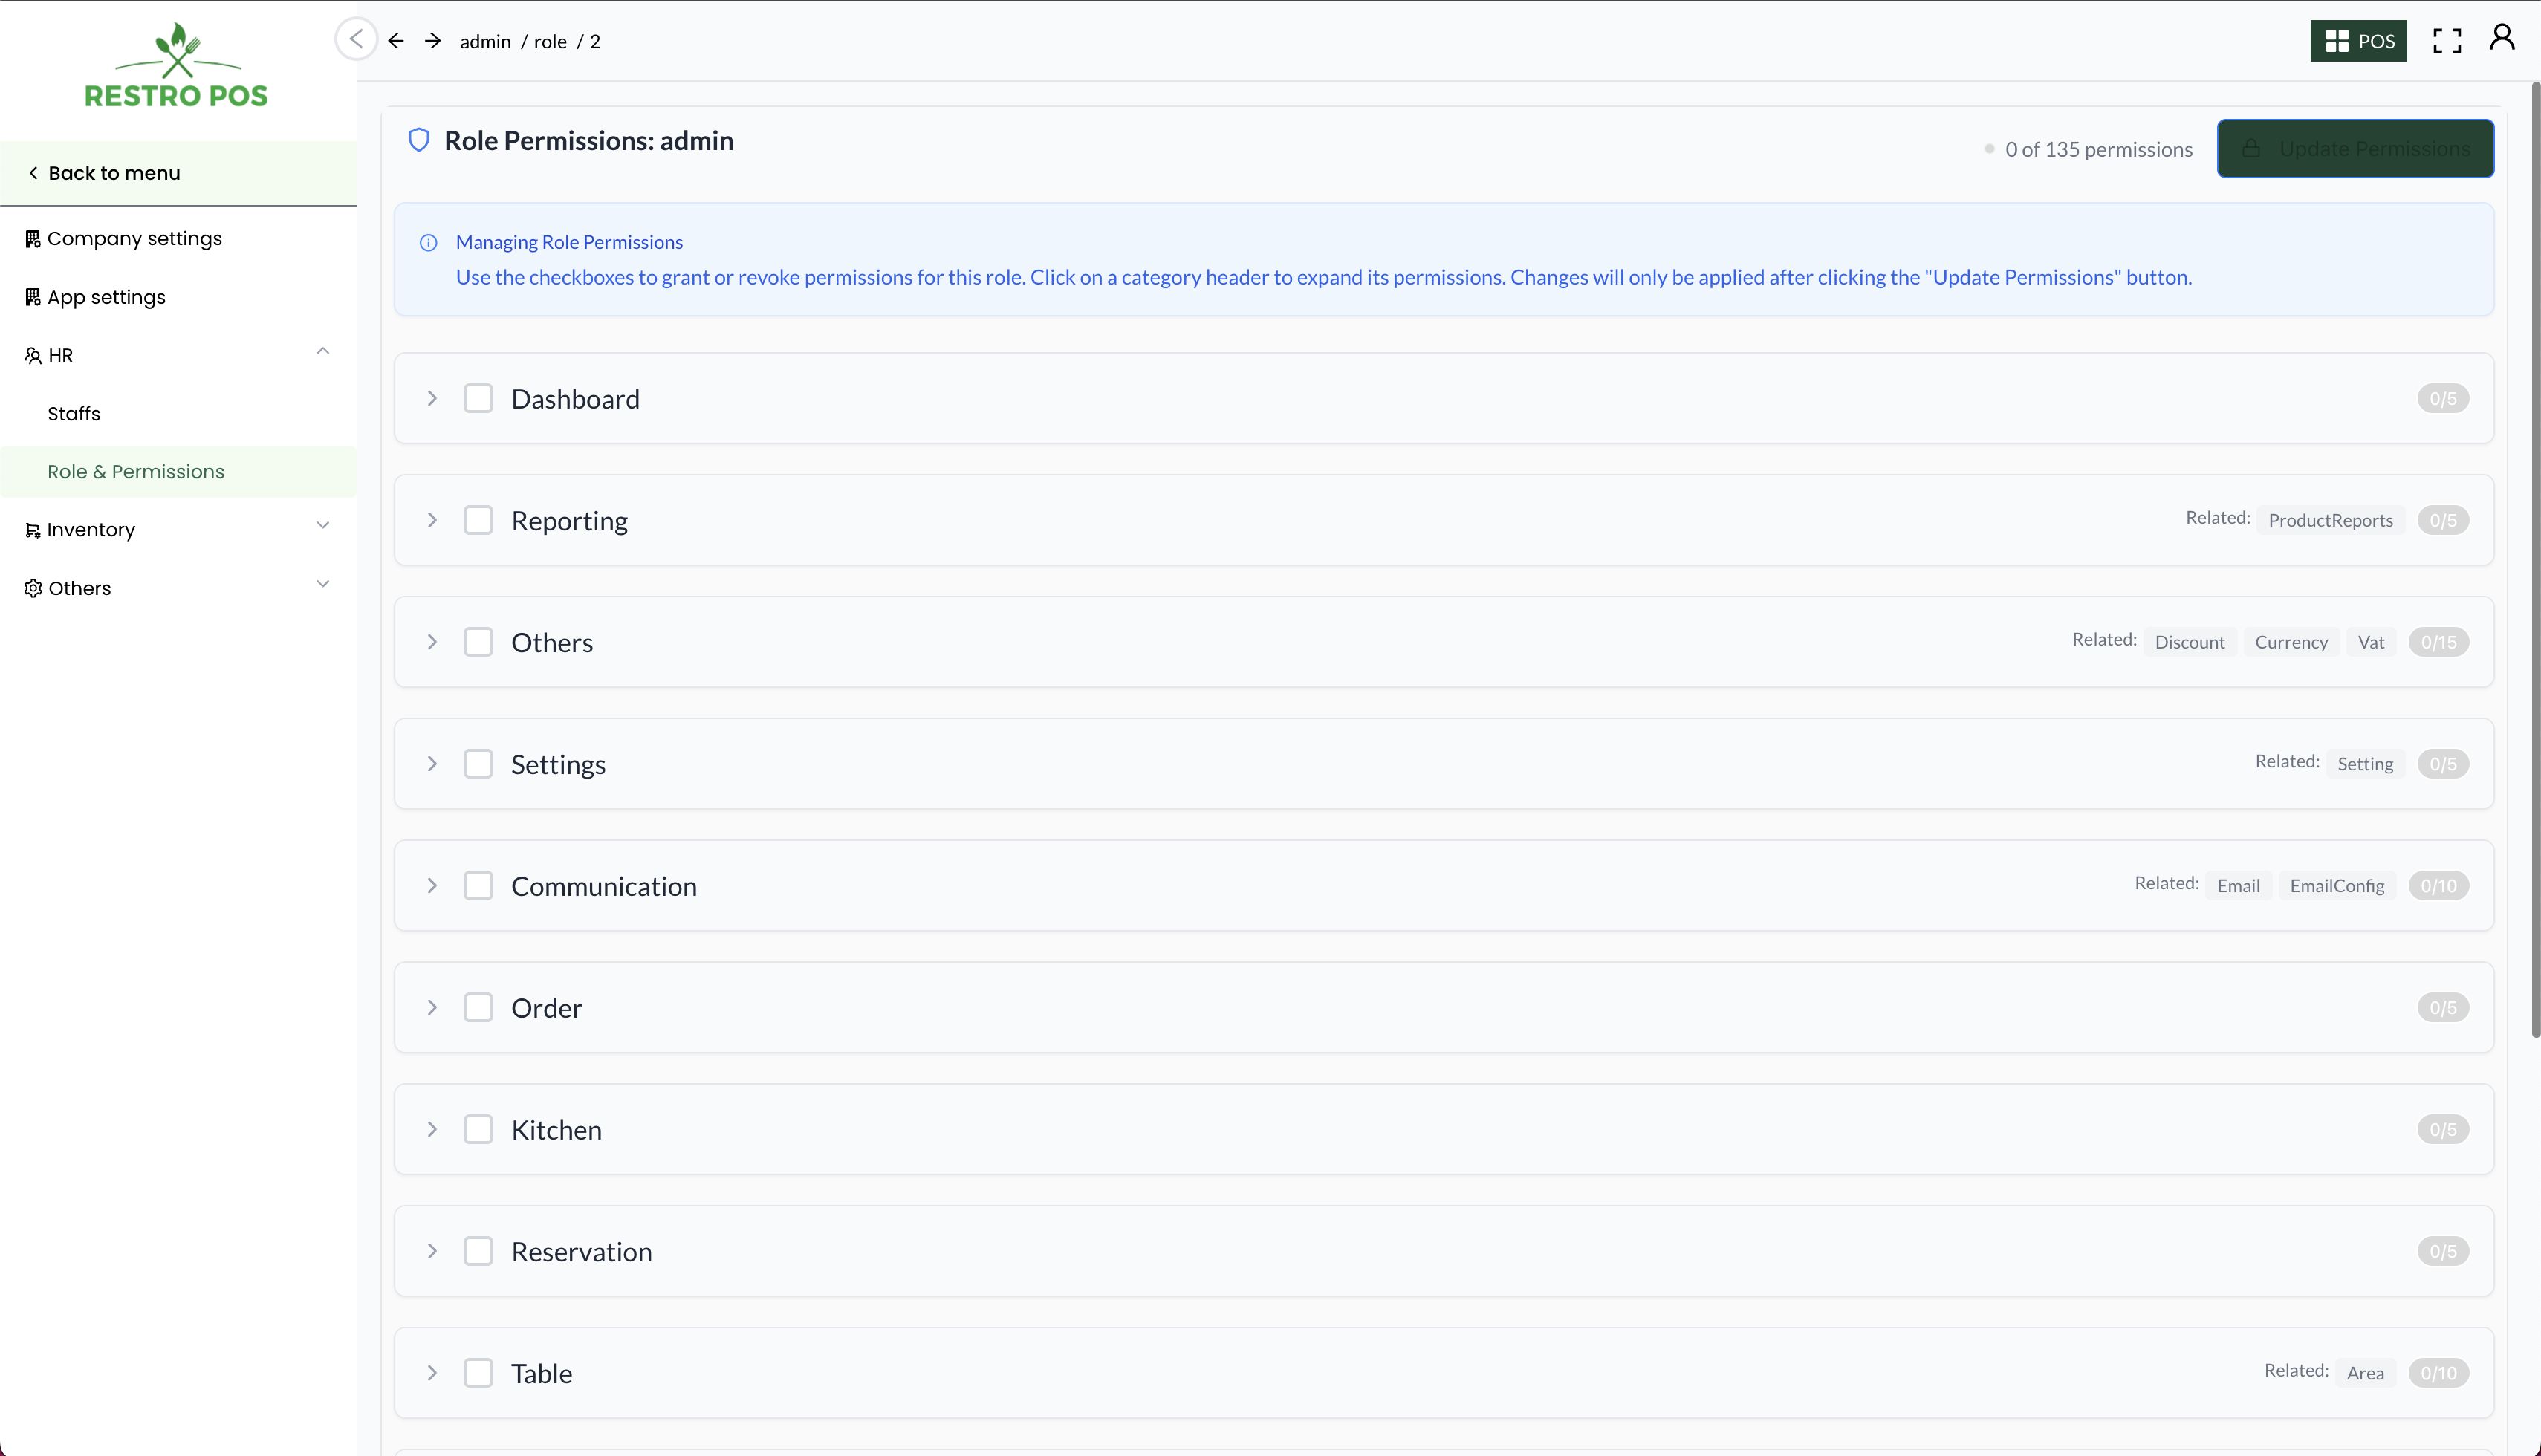Open the POS button
The image size is (2541, 1456).
point(2357,41)
